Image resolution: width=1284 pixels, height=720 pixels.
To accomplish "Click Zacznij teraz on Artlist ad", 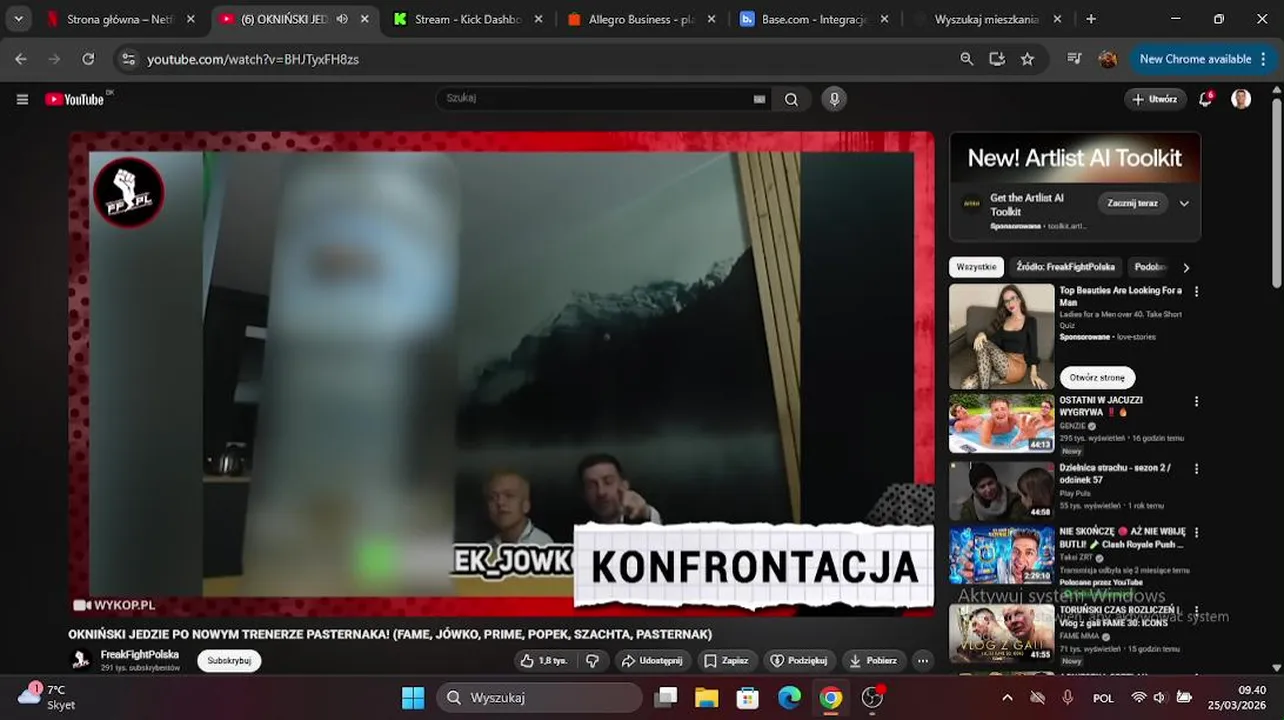I will [1132, 203].
